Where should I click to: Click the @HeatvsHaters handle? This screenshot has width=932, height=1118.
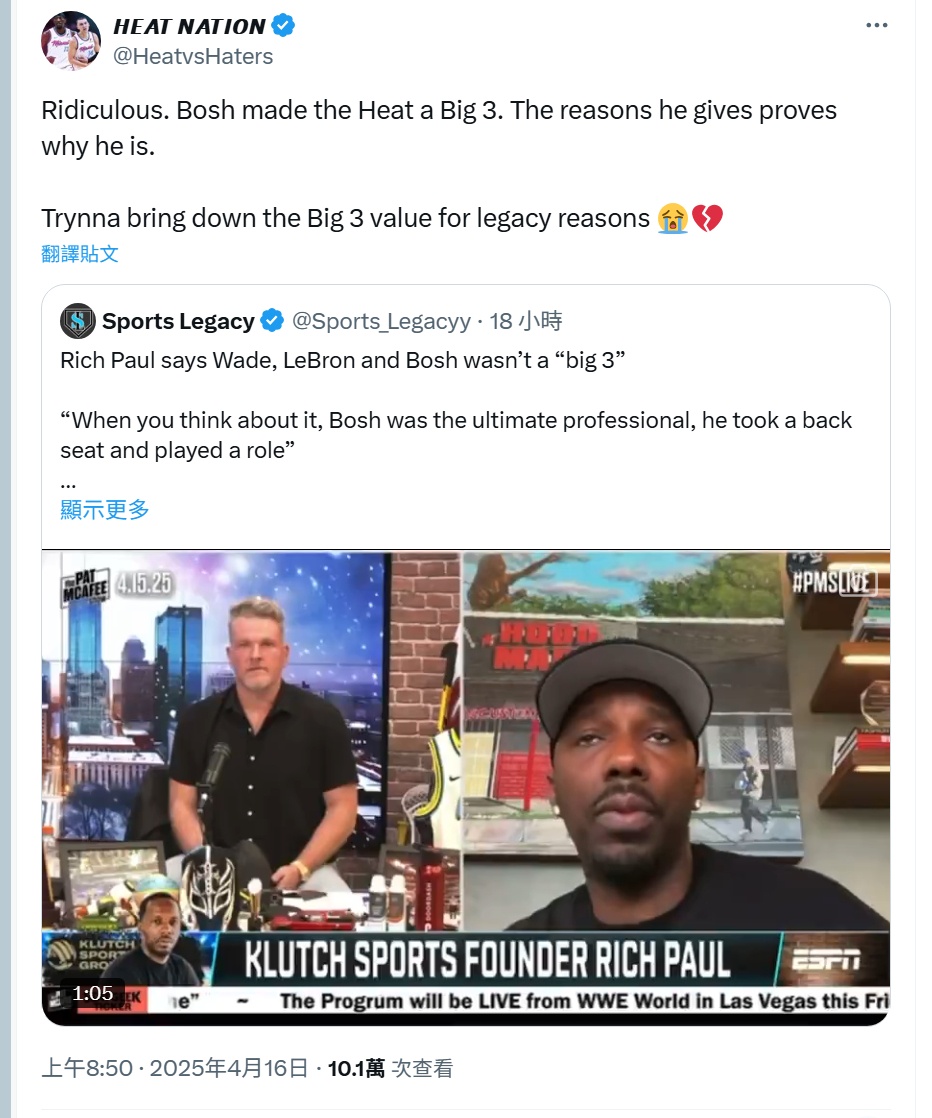pos(193,56)
